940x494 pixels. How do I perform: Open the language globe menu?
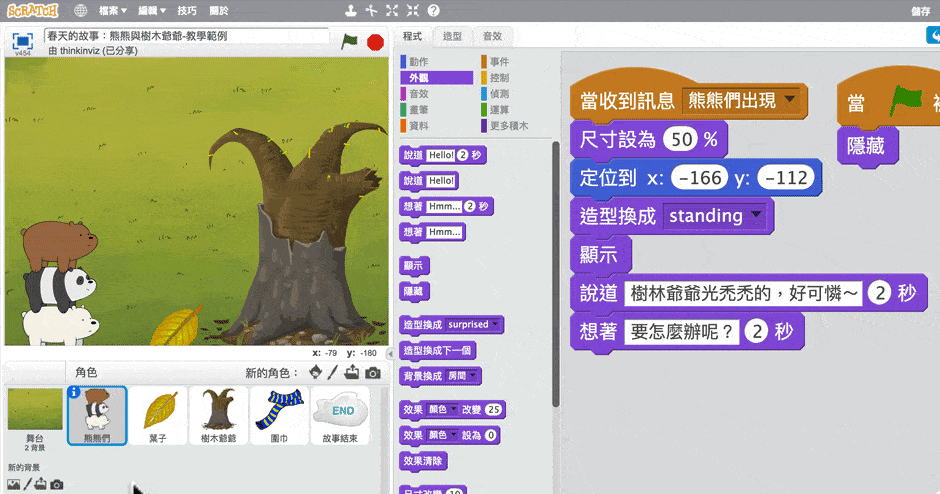(x=80, y=10)
